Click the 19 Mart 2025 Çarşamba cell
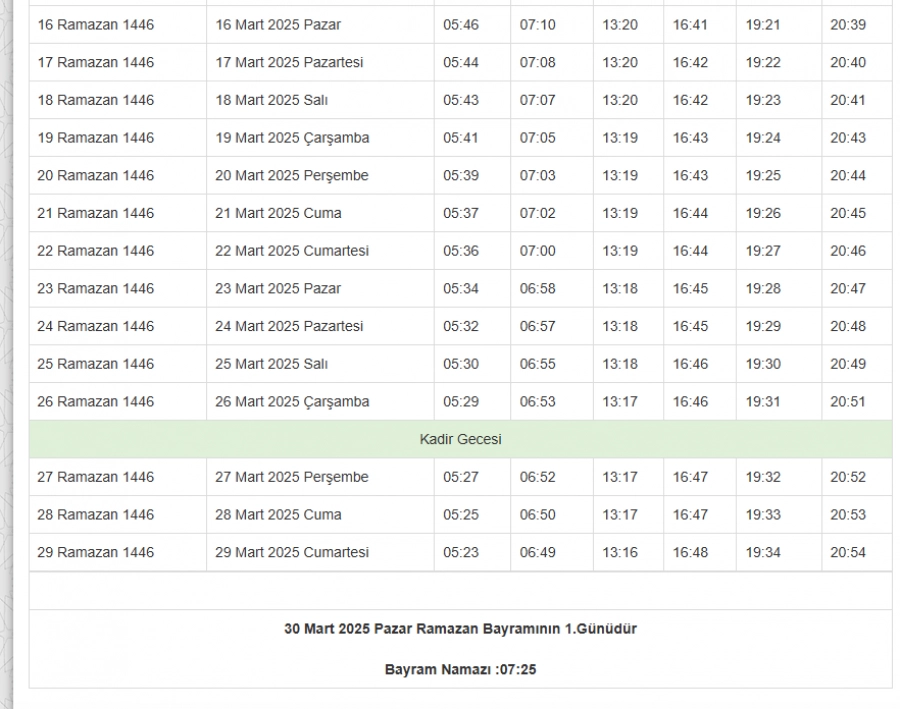This screenshot has height=709, width=900. click(x=292, y=138)
